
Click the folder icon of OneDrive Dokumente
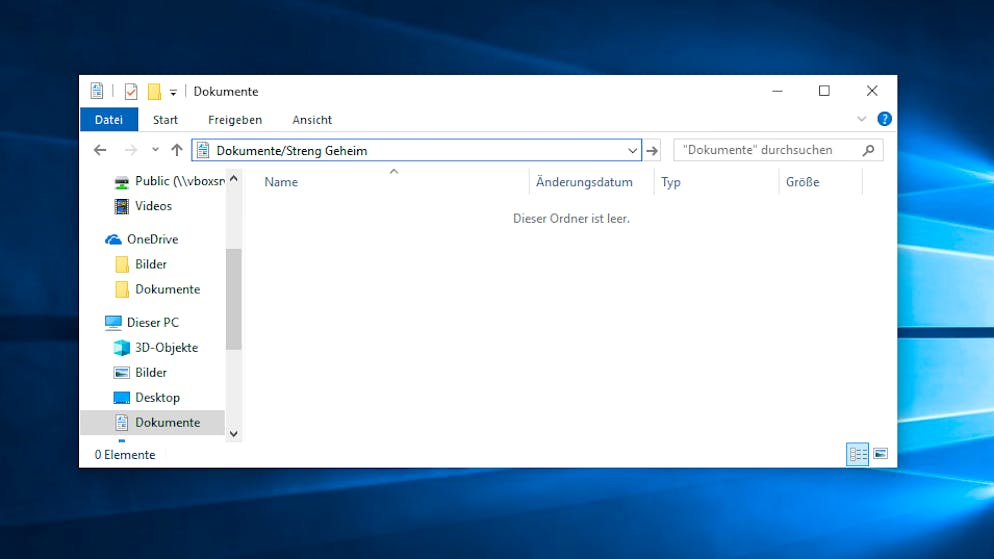pyautogui.click(x=122, y=289)
